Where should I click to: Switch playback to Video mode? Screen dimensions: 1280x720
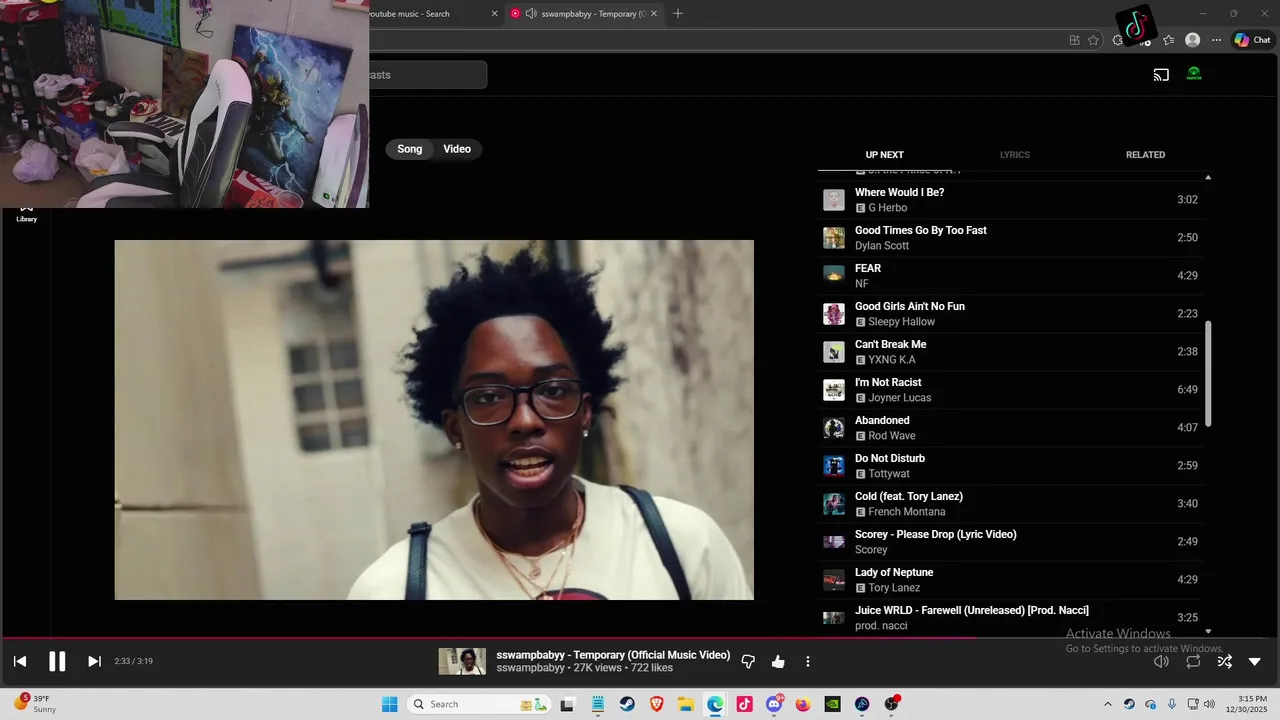(457, 149)
